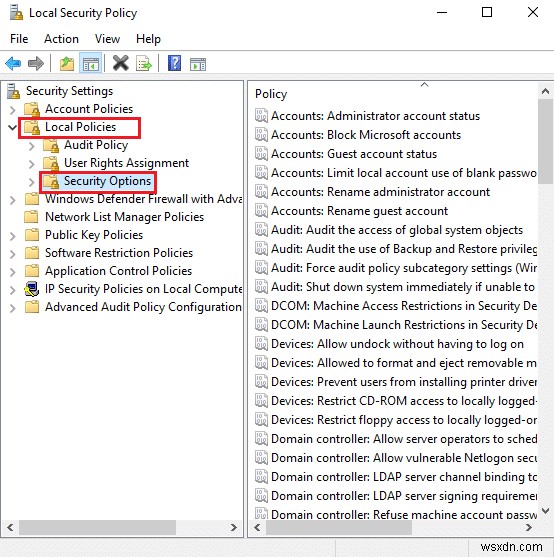Screen dimensions: 554x557
Task: Click icon beside Accounts: Guest account status
Action: (x=261, y=153)
